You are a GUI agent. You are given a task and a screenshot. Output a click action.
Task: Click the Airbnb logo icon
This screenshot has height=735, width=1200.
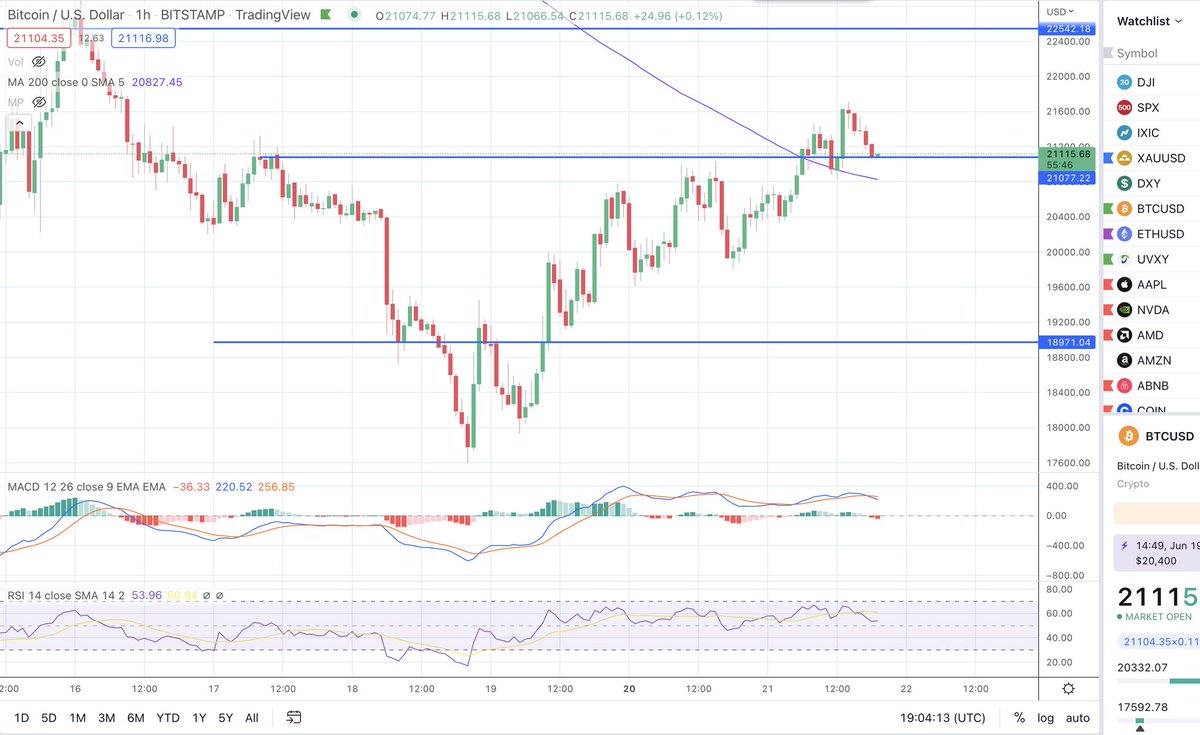pyautogui.click(x=1124, y=386)
